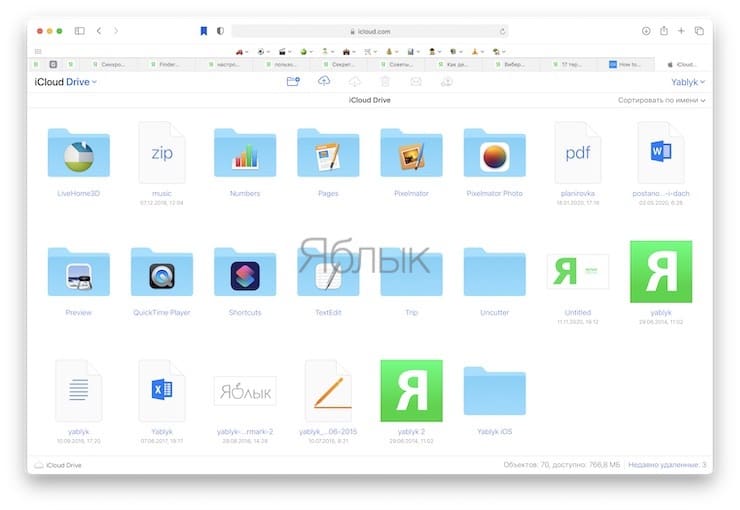
Task: Open the Pixelmator folder
Action: [411, 152]
